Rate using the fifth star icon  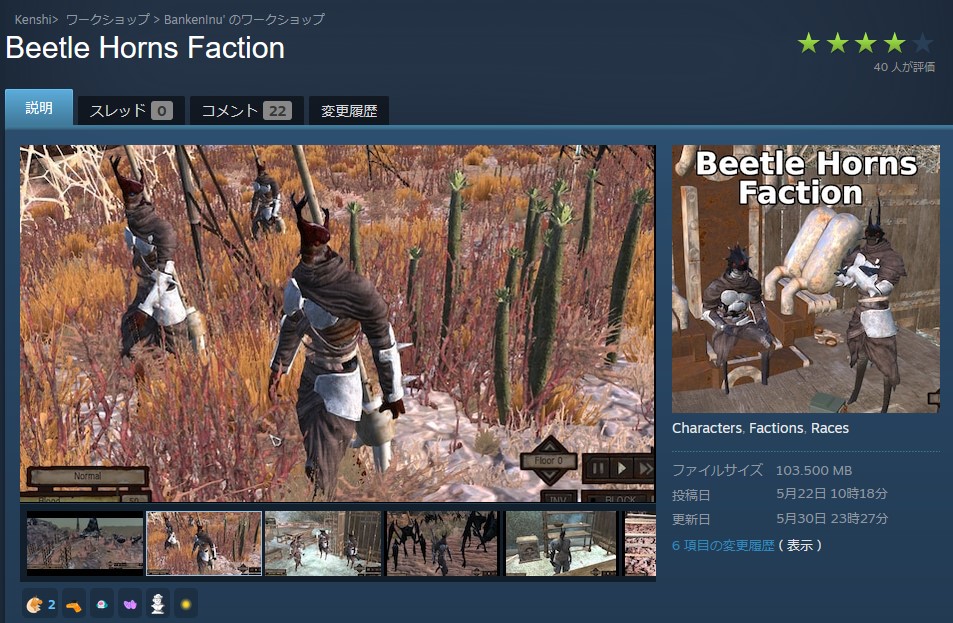(923, 43)
